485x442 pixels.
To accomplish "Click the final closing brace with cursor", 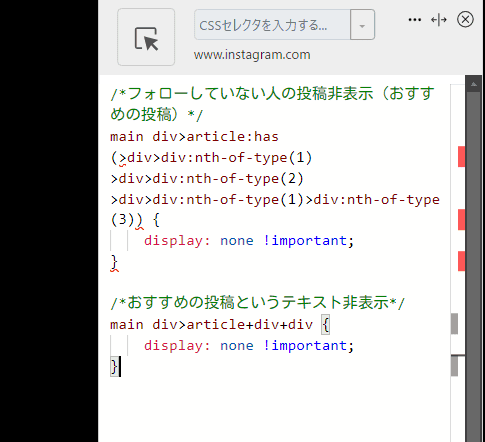I will pyautogui.click(x=114, y=367).
